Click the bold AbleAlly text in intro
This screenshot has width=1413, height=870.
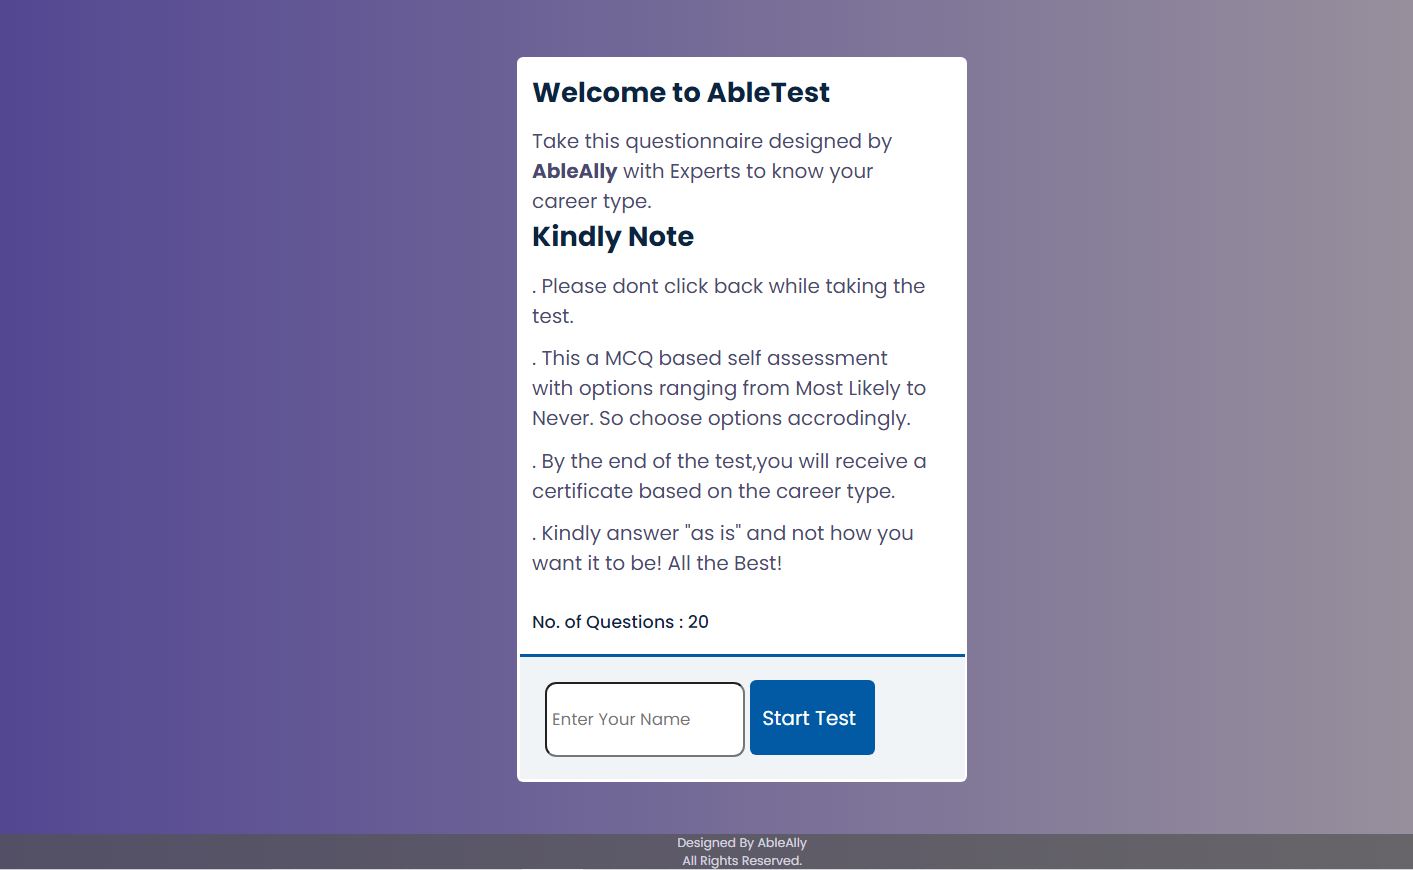[574, 171]
